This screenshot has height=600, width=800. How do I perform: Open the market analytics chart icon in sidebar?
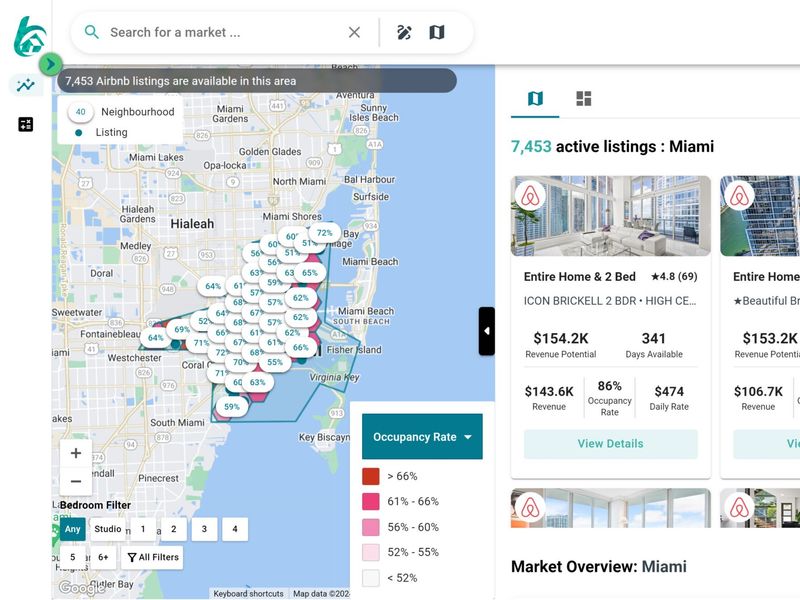click(26, 85)
